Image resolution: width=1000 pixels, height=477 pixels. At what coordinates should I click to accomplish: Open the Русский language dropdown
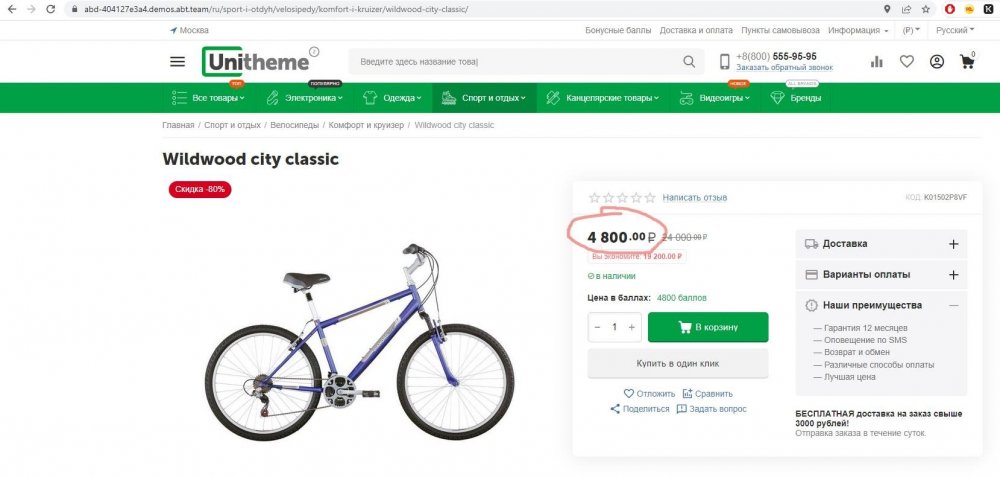coord(953,31)
